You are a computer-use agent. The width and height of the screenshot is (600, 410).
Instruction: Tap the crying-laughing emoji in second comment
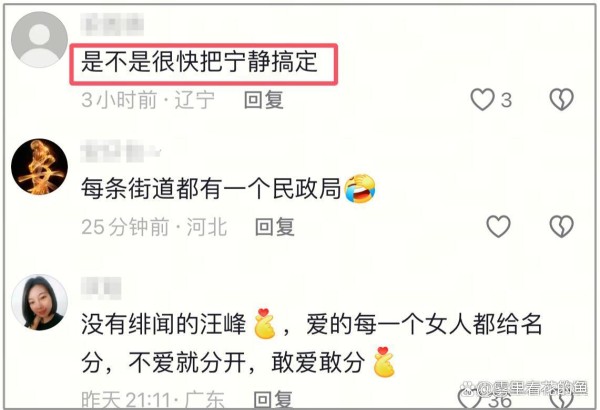click(x=360, y=188)
